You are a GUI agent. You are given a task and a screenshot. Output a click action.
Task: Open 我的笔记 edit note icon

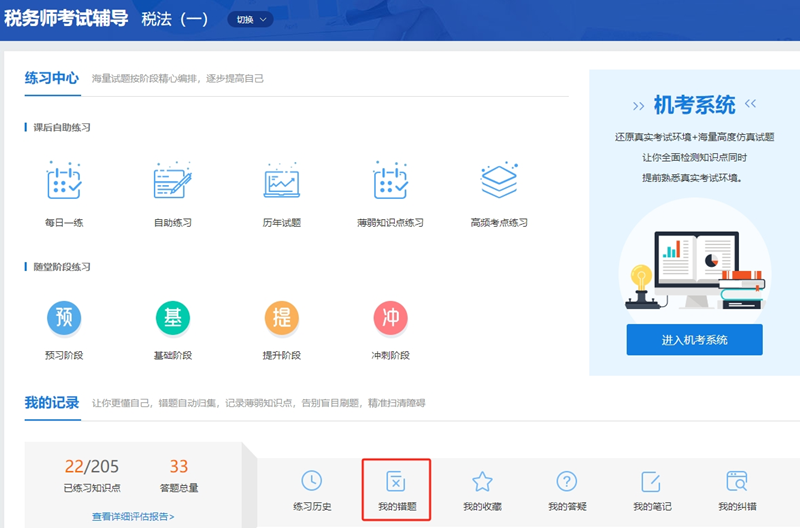coord(651,481)
